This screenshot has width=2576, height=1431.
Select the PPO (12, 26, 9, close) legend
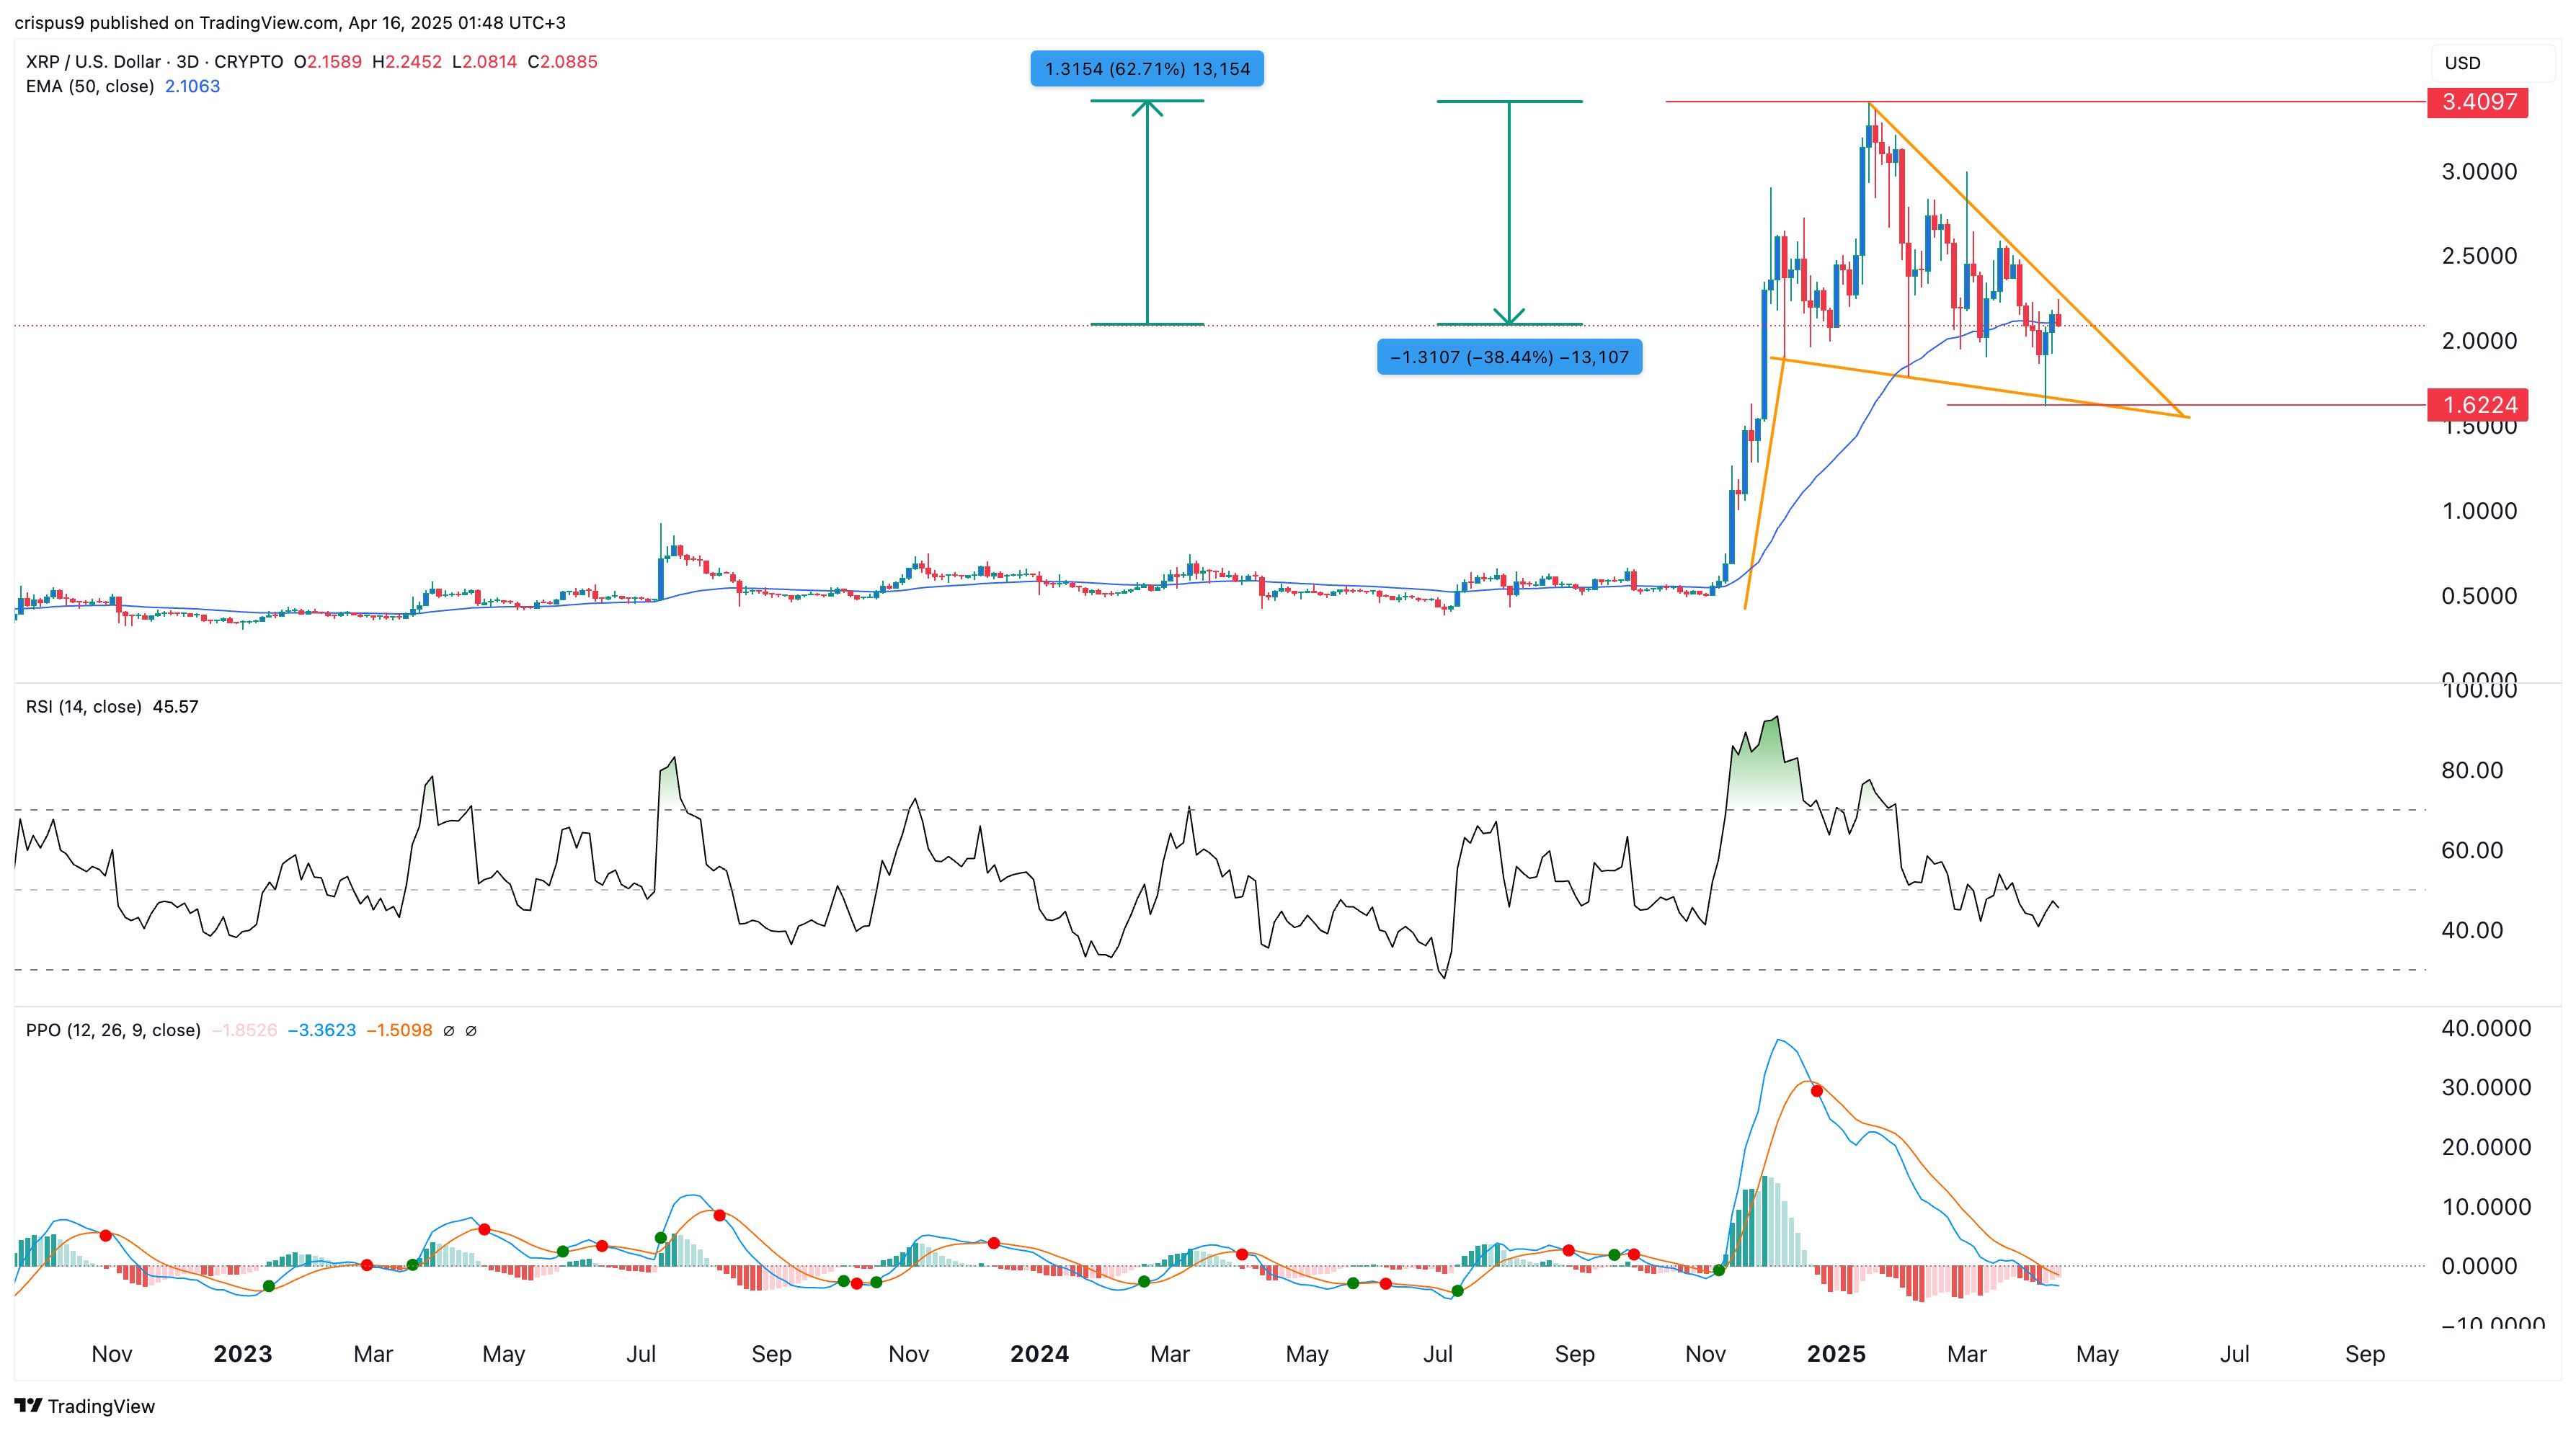pos(113,1031)
